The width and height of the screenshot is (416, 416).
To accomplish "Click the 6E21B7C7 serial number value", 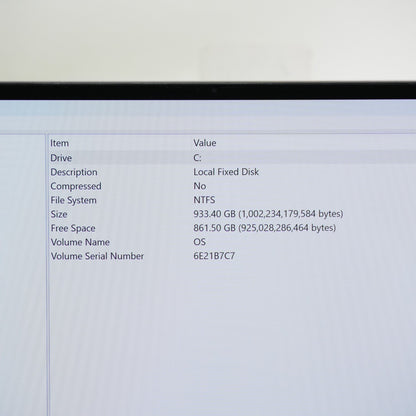I will pos(214,256).
